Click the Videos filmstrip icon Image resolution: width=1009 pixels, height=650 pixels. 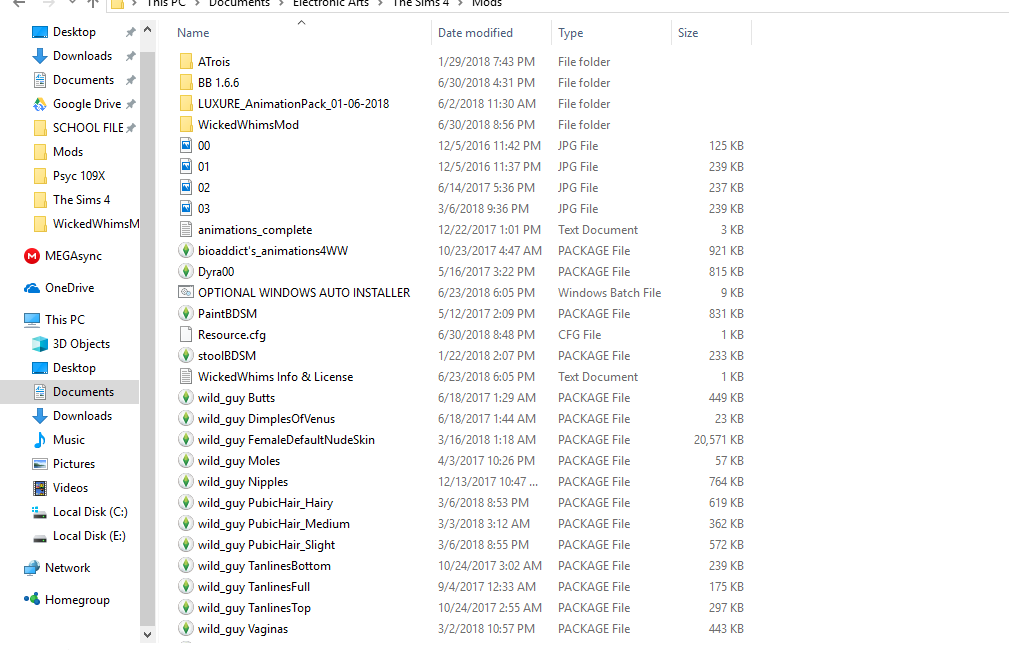click(x=40, y=488)
